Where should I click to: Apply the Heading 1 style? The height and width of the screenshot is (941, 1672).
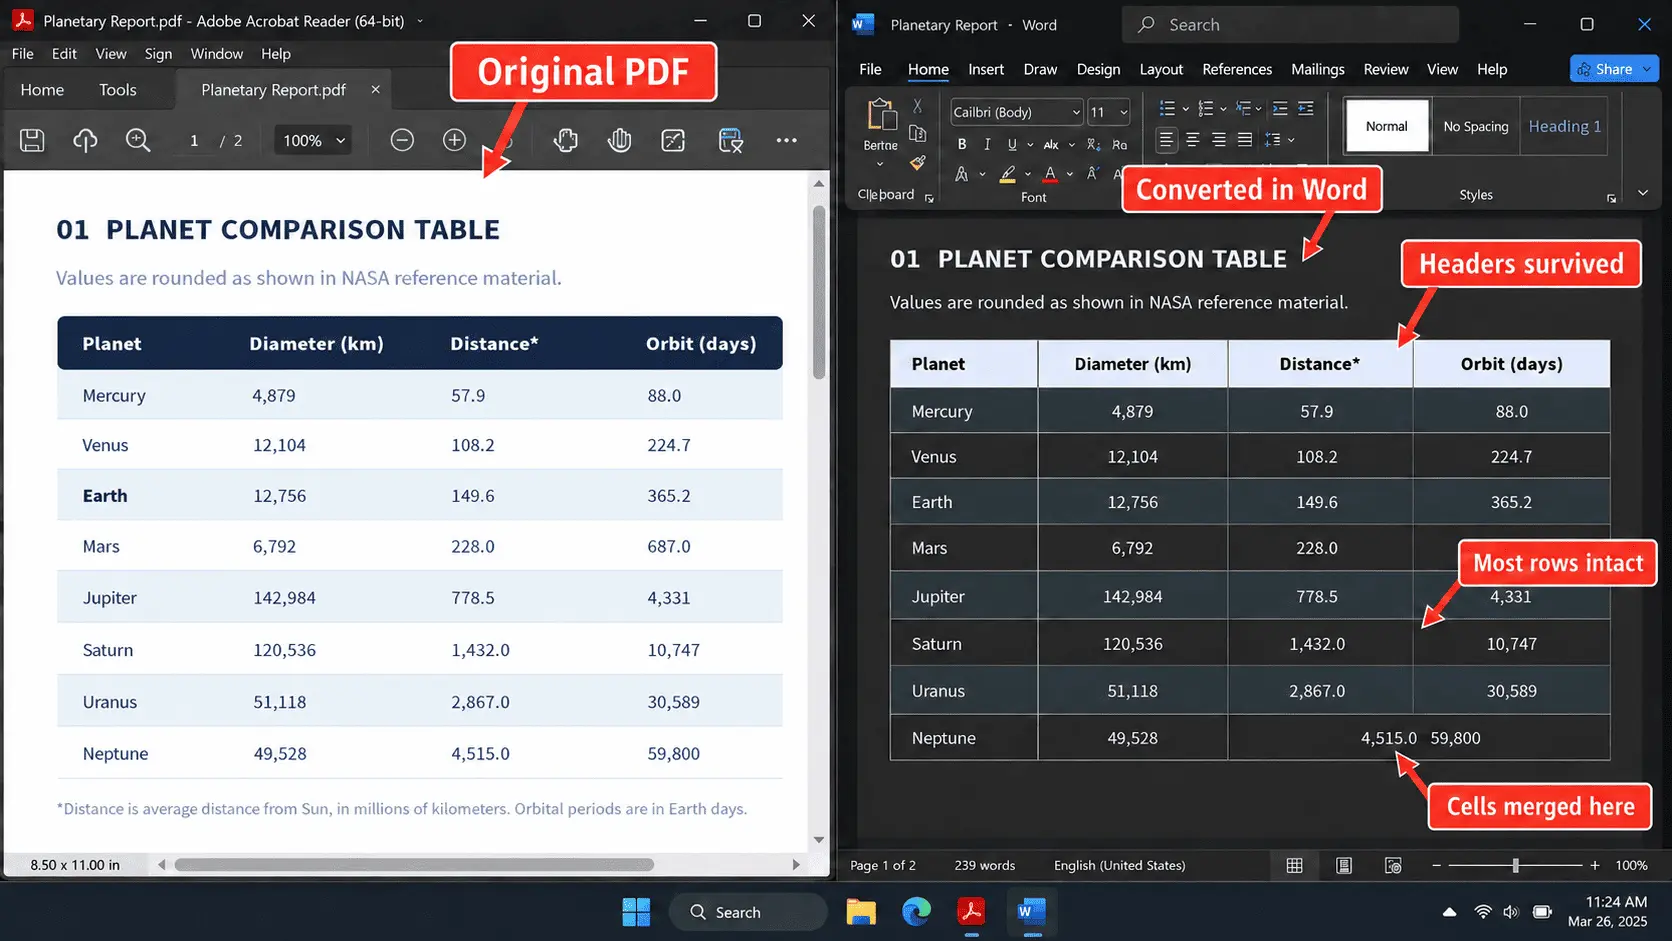click(x=1564, y=126)
